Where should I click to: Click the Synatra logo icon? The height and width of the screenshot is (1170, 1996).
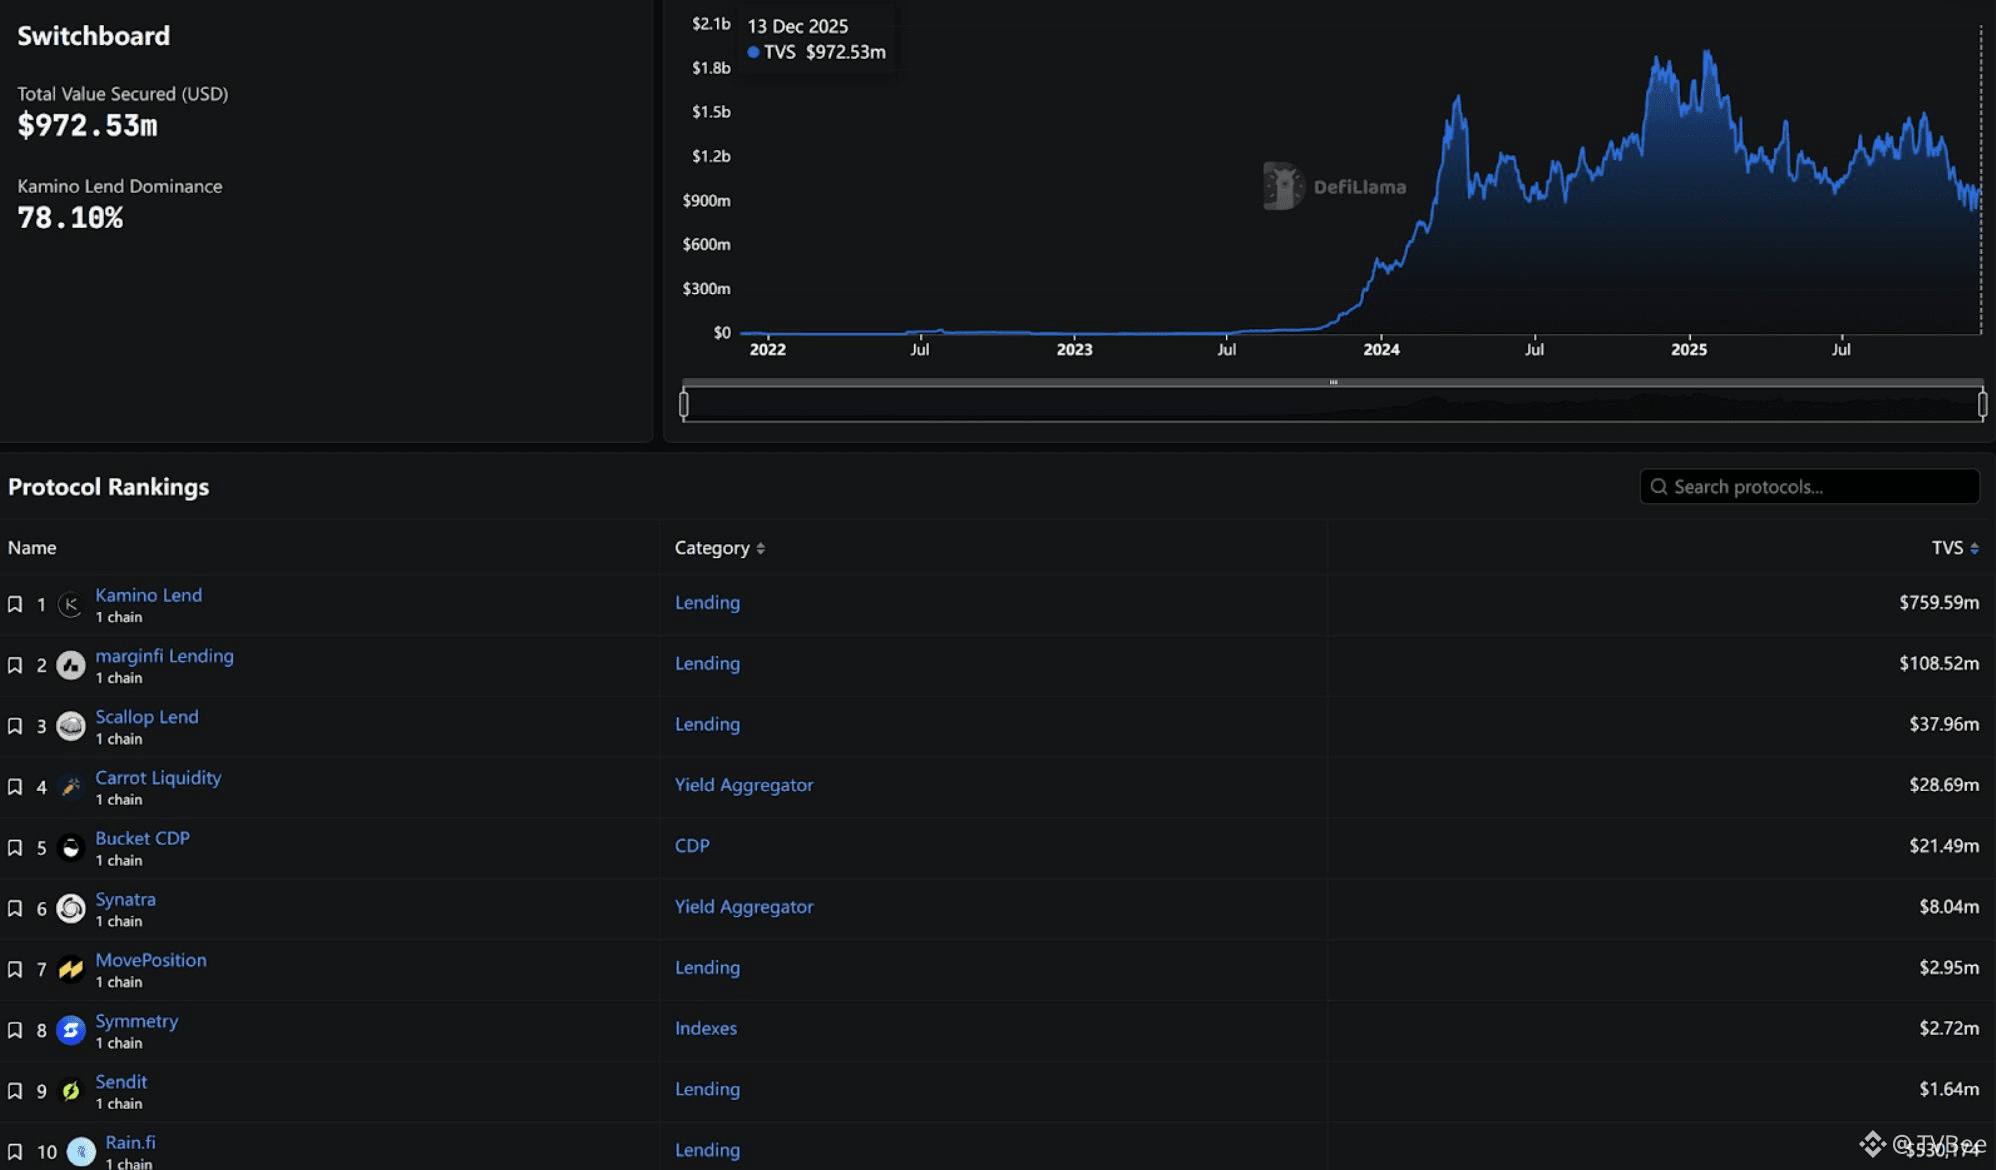pos(70,908)
